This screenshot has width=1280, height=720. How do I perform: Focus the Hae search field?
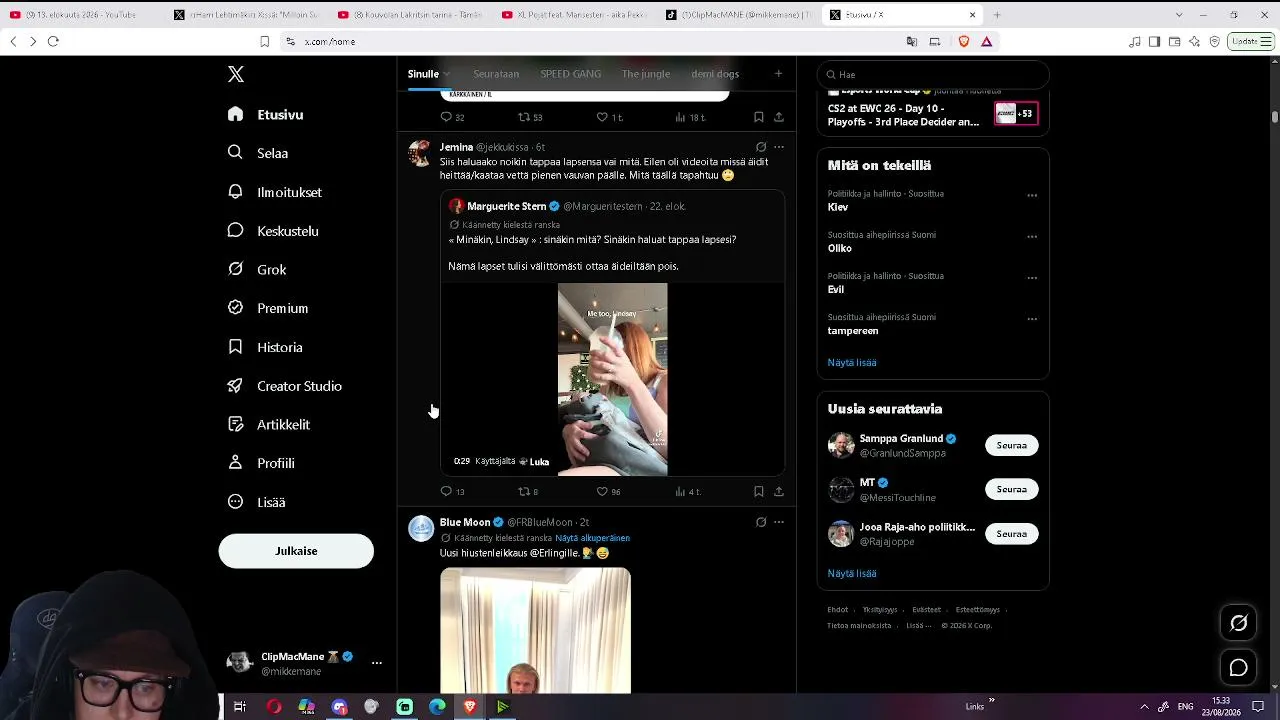pyautogui.click(x=933, y=74)
